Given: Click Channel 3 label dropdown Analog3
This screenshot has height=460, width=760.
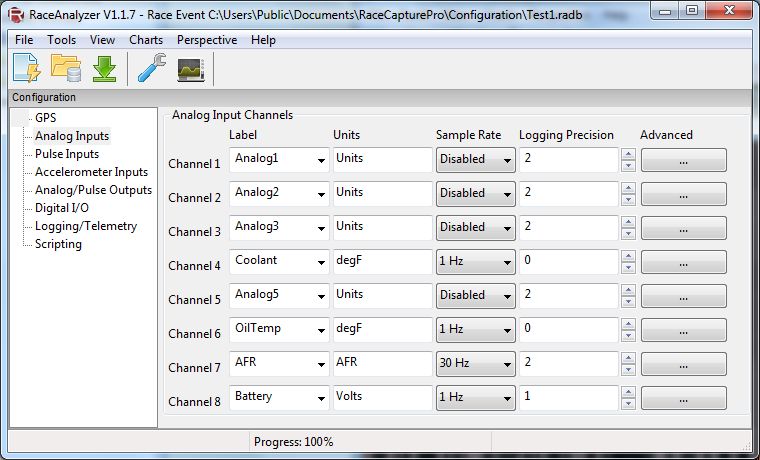Looking at the screenshot, I should [x=279, y=227].
